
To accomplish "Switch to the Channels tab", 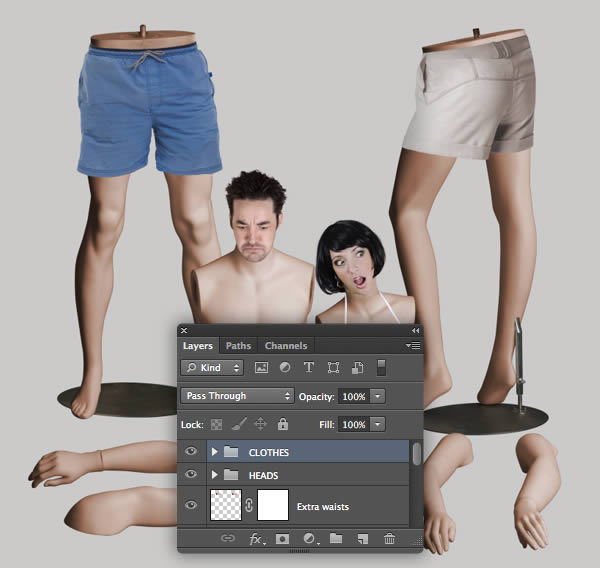I will click(285, 346).
